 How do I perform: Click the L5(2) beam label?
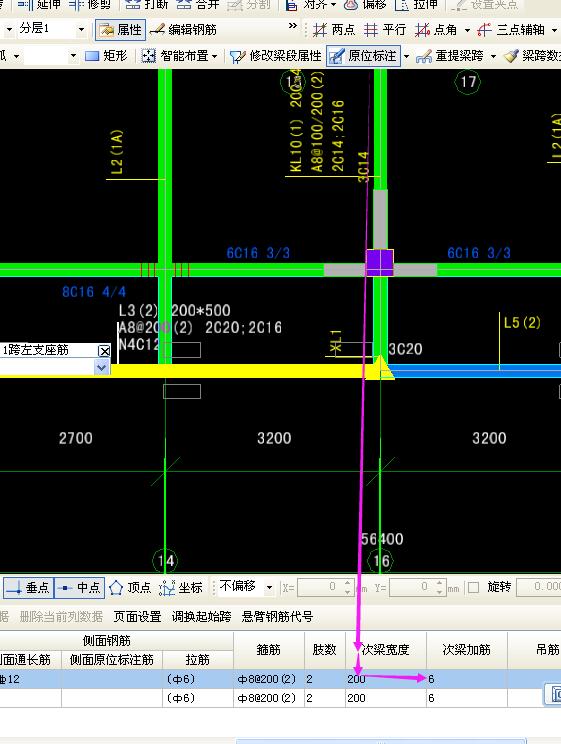522,323
